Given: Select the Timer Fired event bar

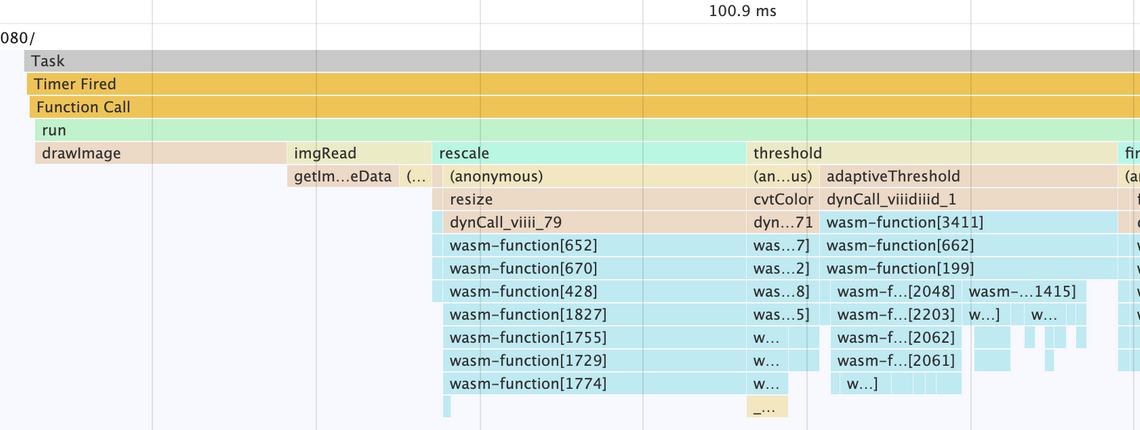Looking at the screenshot, I should click(x=580, y=84).
